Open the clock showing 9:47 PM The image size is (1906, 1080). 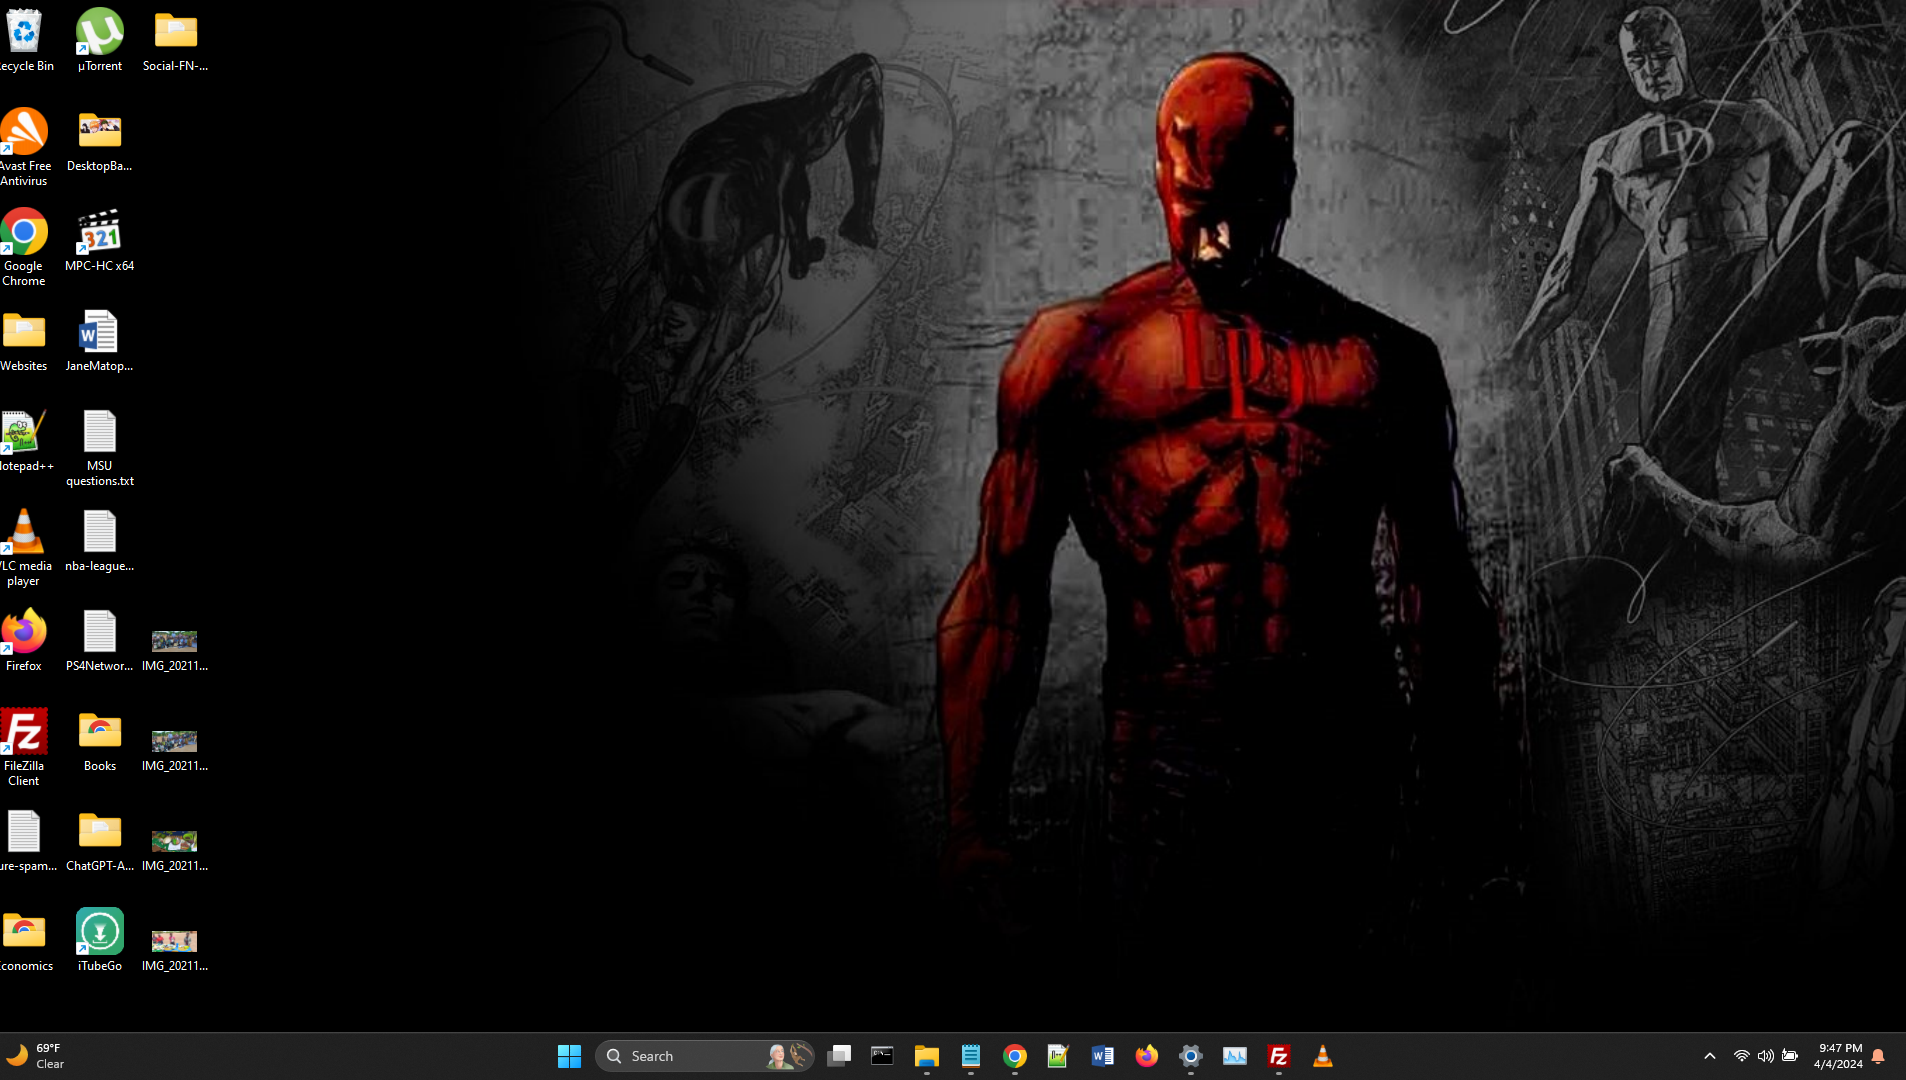tap(1838, 1056)
